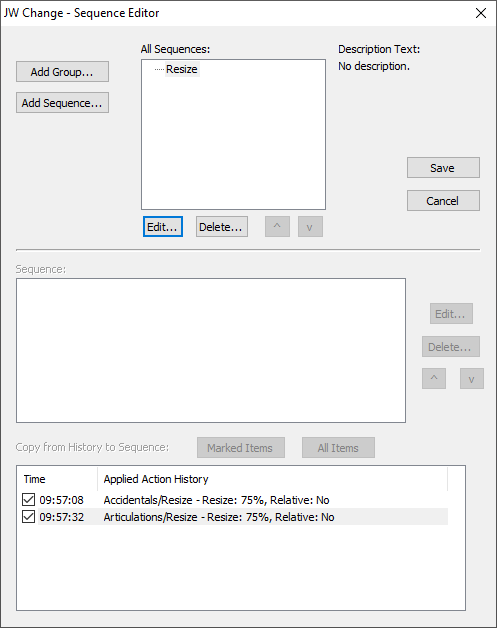Viewport: 497px width, 628px height.
Task: Cancel the Sequence Editor dialog
Action: pos(443,200)
